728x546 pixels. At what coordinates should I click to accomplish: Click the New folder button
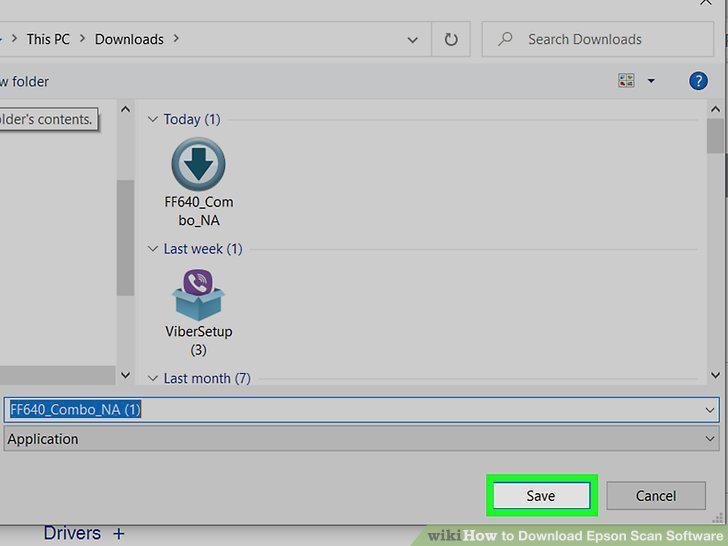click(24, 82)
